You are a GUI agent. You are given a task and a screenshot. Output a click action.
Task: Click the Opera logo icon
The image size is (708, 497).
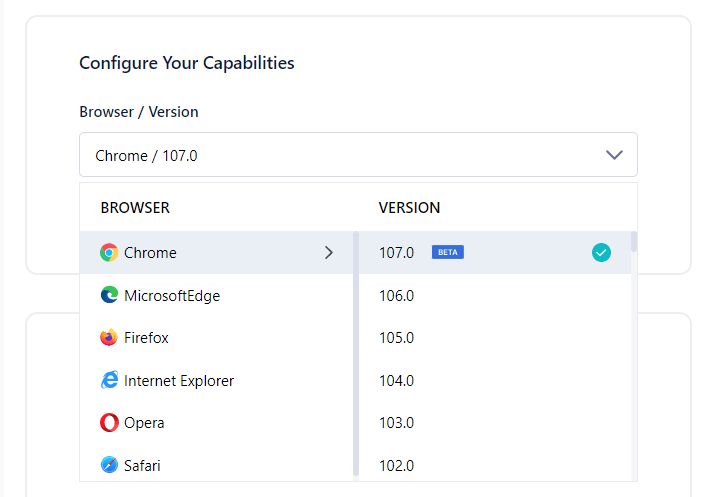click(x=109, y=423)
